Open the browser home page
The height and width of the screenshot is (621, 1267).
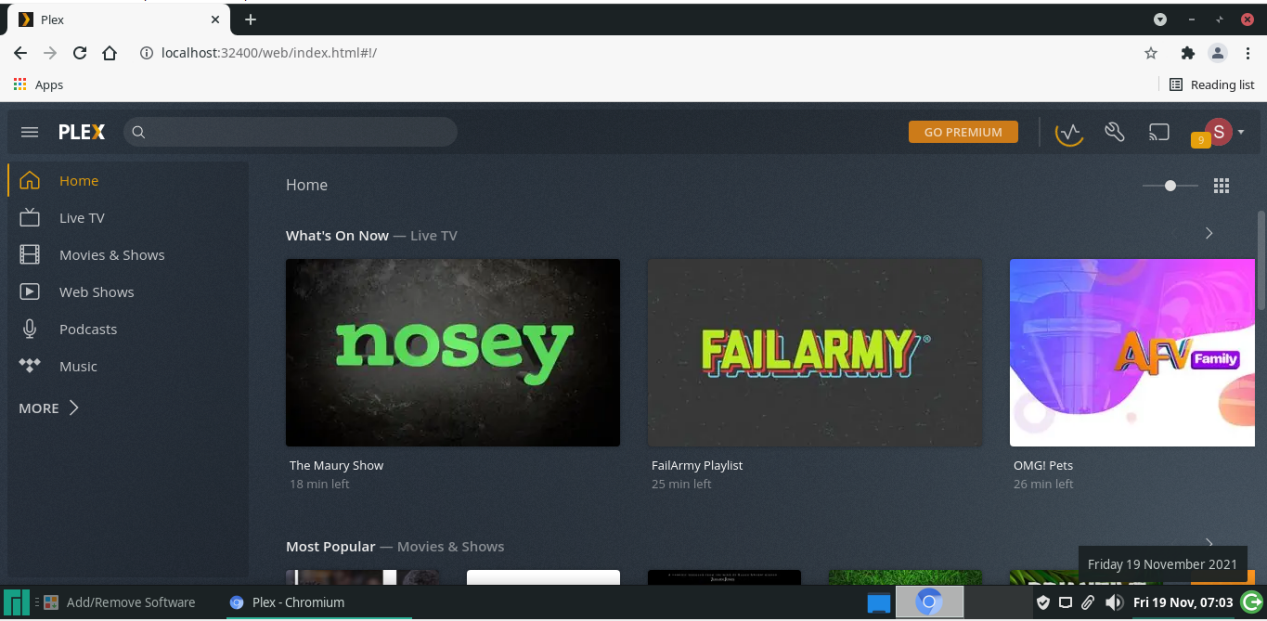(110, 53)
